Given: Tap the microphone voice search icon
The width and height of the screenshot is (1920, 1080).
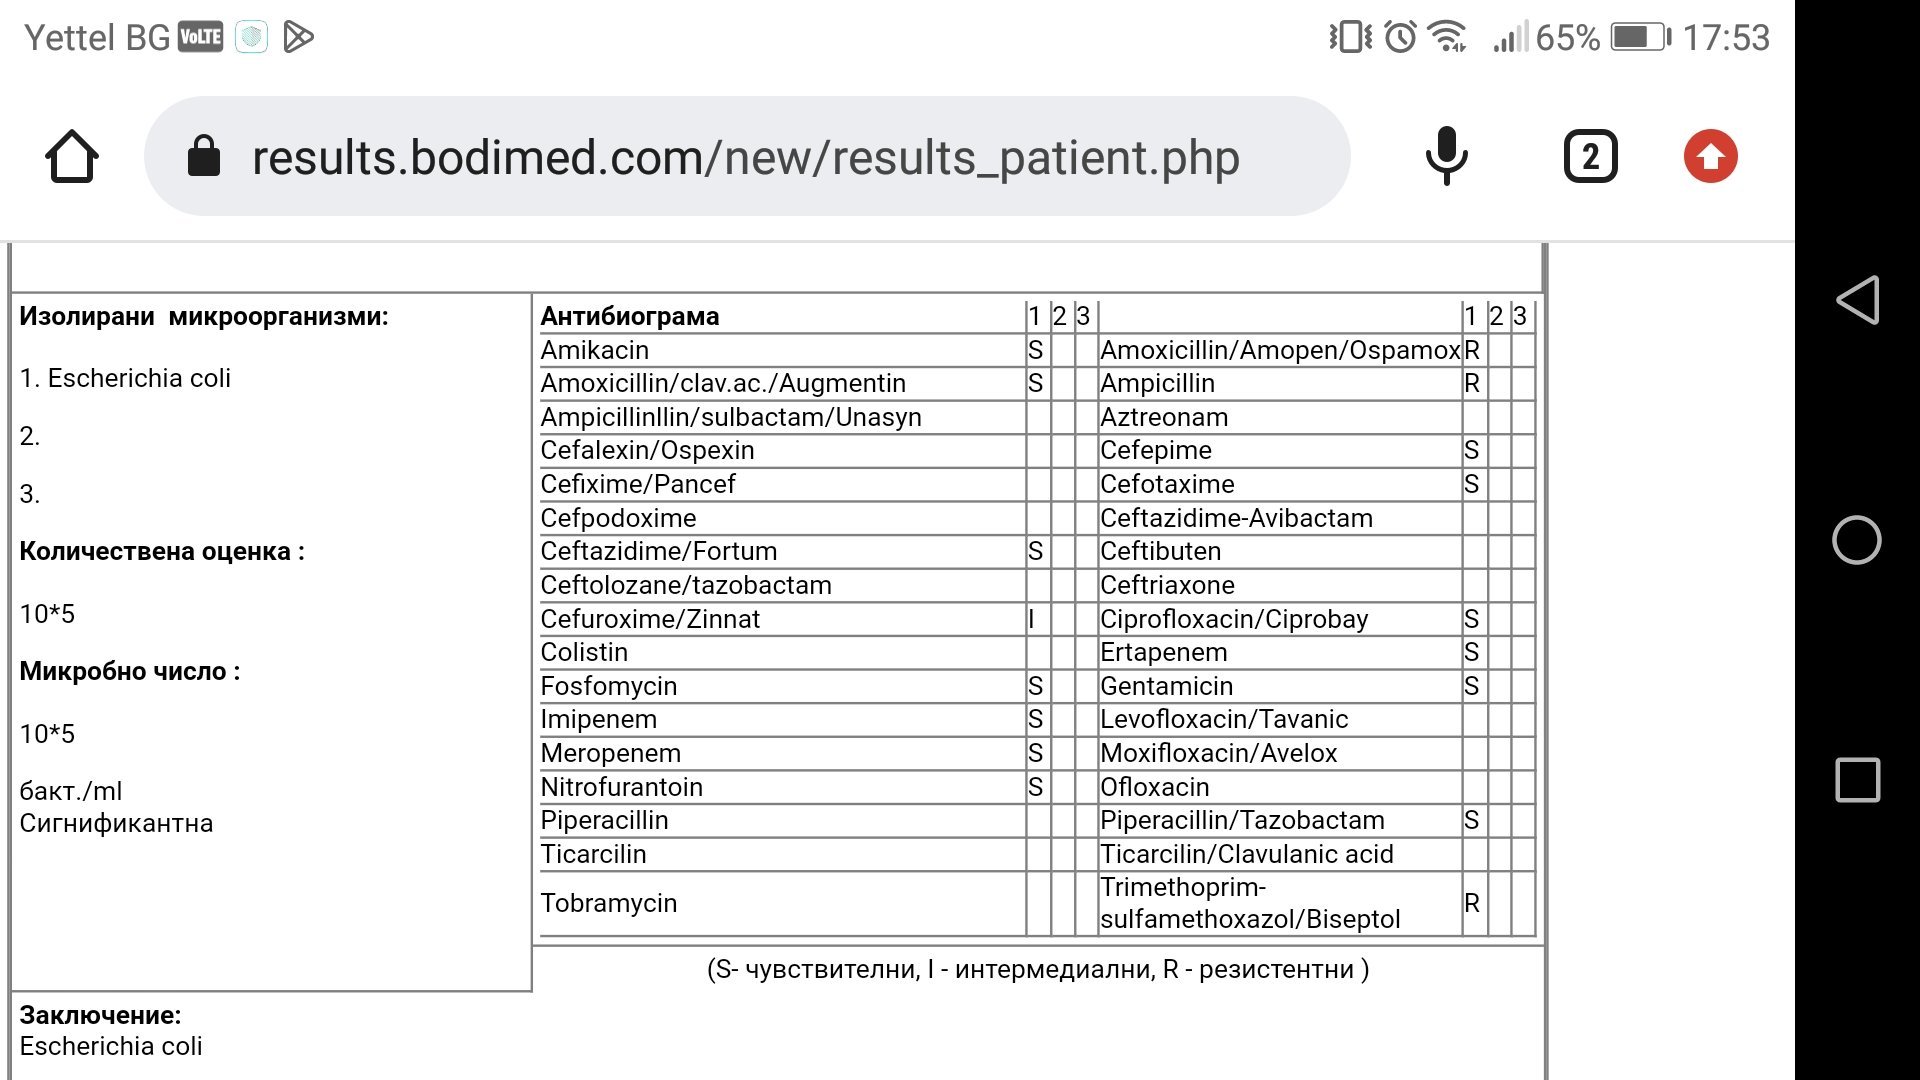Looking at the screenshot, I should (x=1446, y=157).
